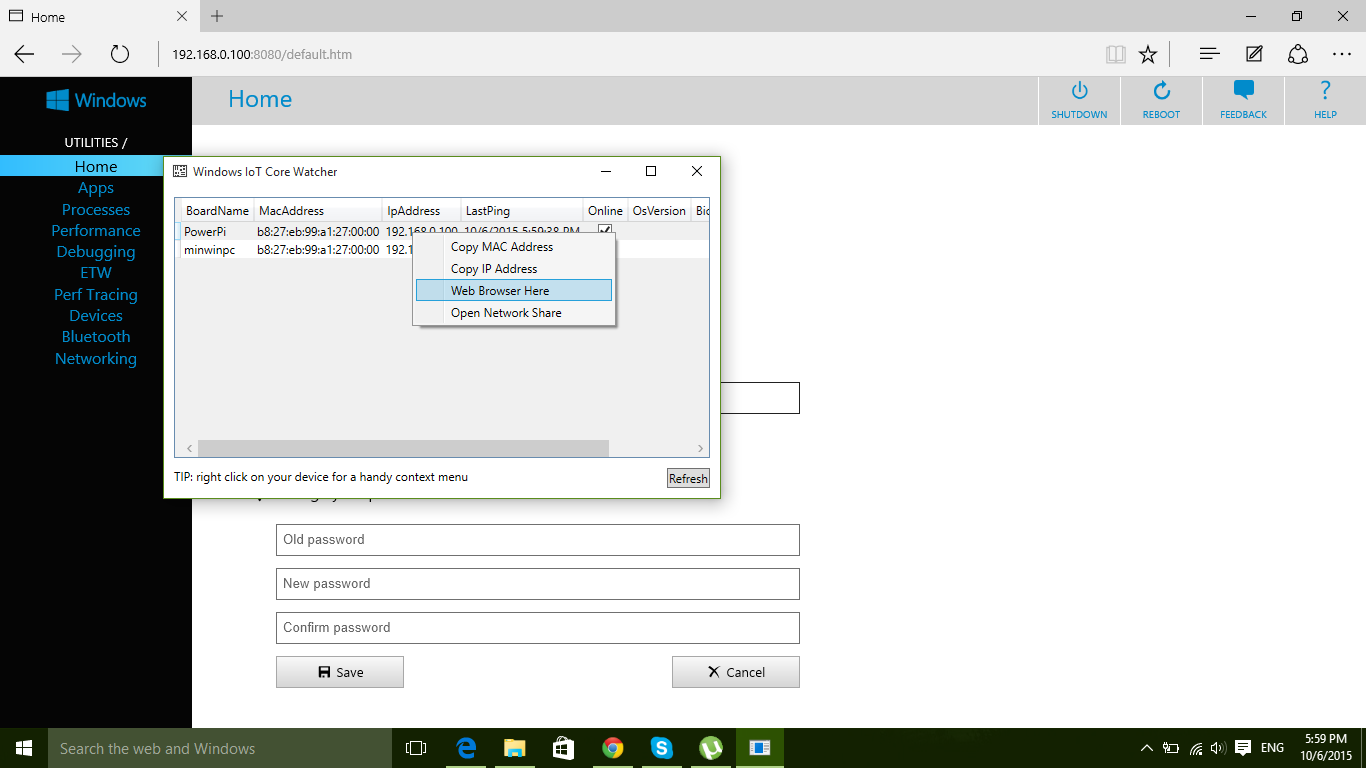Image resolution: width=1366 pixels, height=768 pixels.
Task: Reload the current page
Action: (120, 54)
